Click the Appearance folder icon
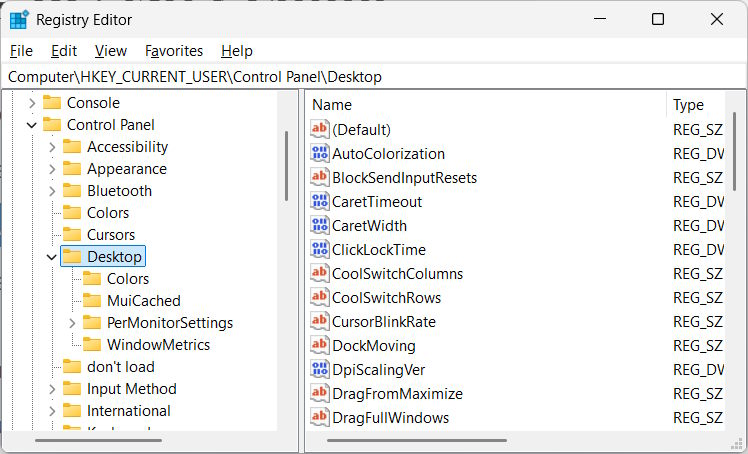This screenshot has height=454, width=748. [72, 168]
